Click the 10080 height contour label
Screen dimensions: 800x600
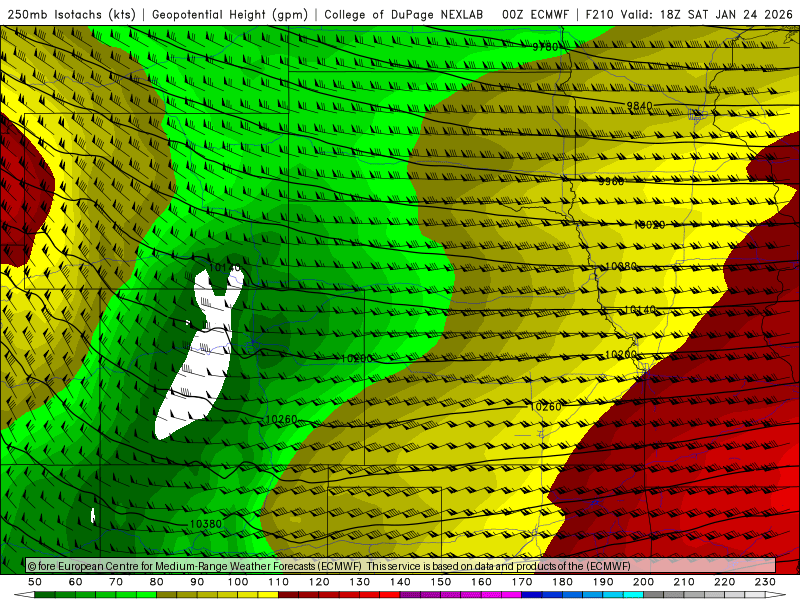pos(620,266)
